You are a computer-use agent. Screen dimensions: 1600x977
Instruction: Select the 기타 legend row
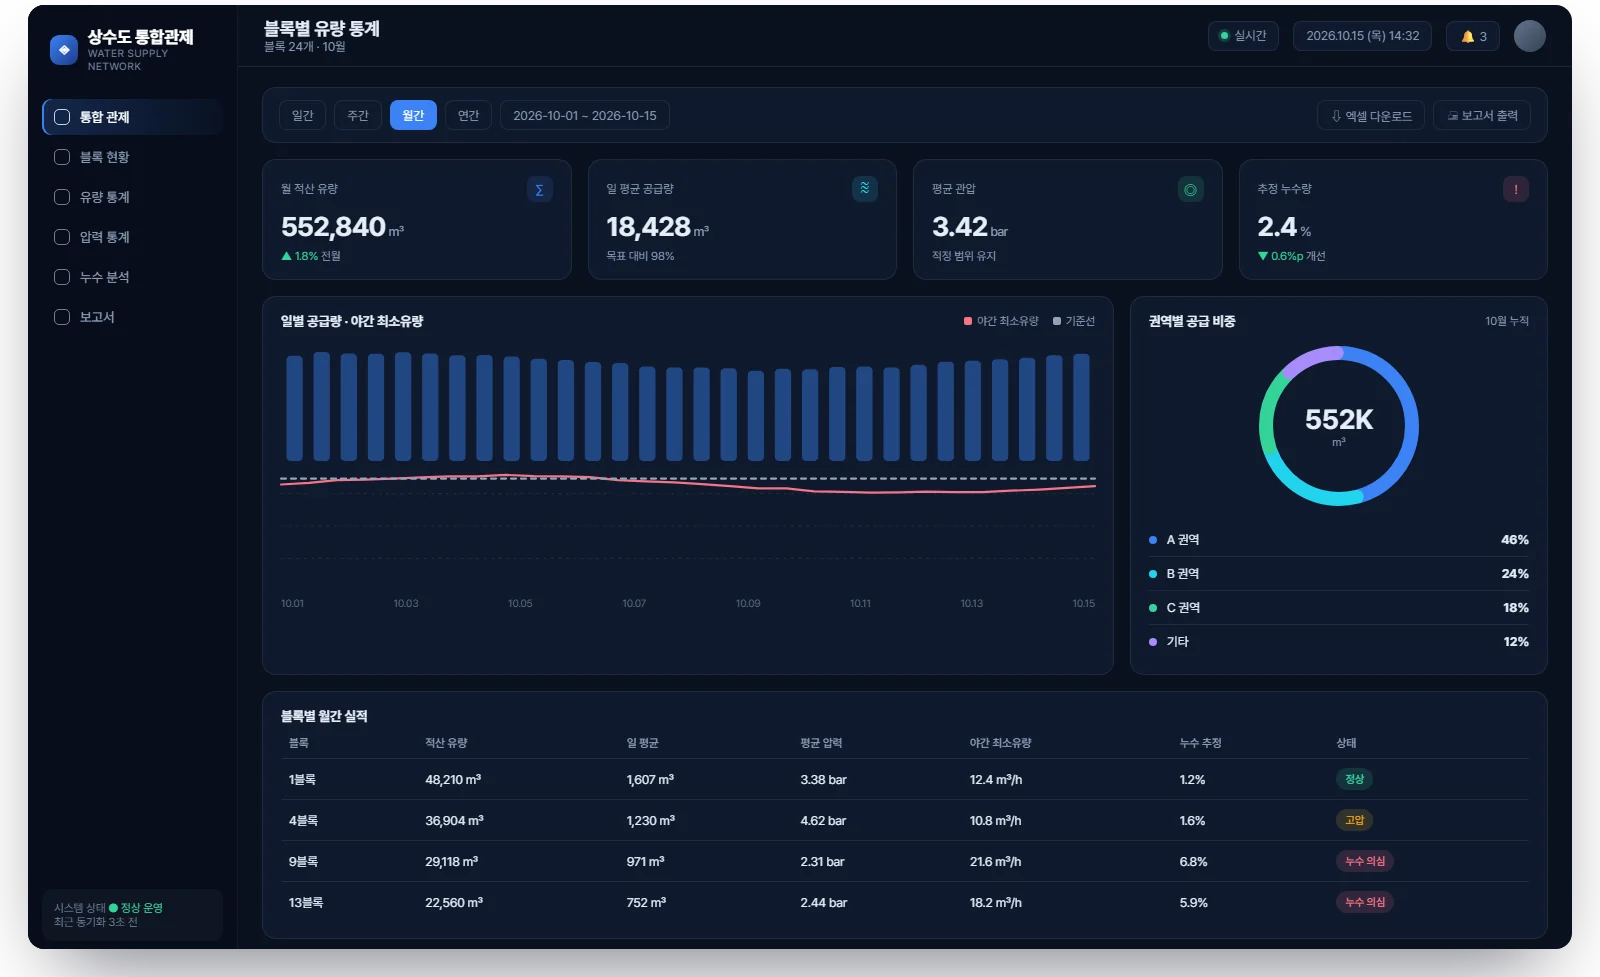1338,642
